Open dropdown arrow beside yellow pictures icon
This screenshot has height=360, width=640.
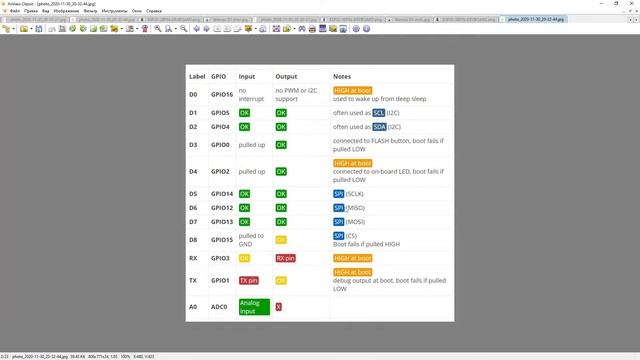pos(122,29)
